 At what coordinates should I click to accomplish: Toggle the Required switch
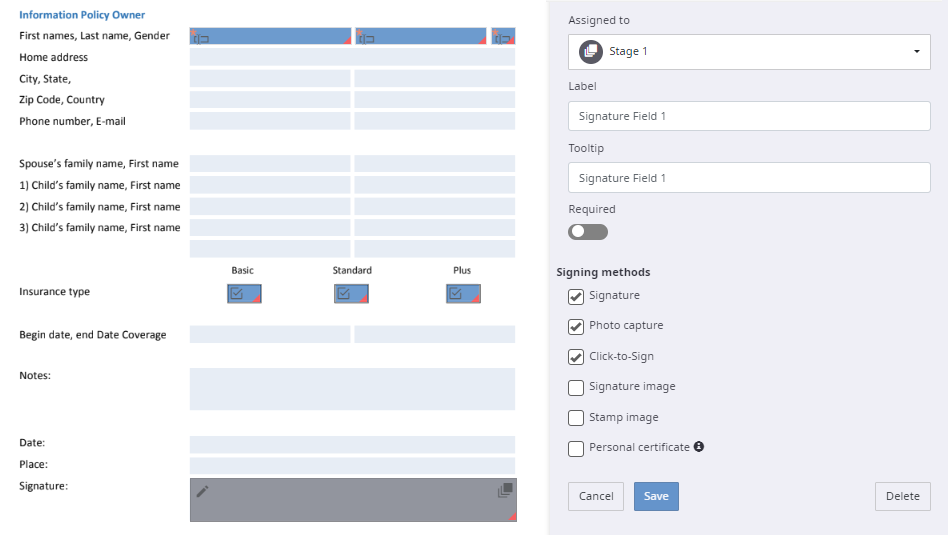pyautogui.click(x=588, y=232)
